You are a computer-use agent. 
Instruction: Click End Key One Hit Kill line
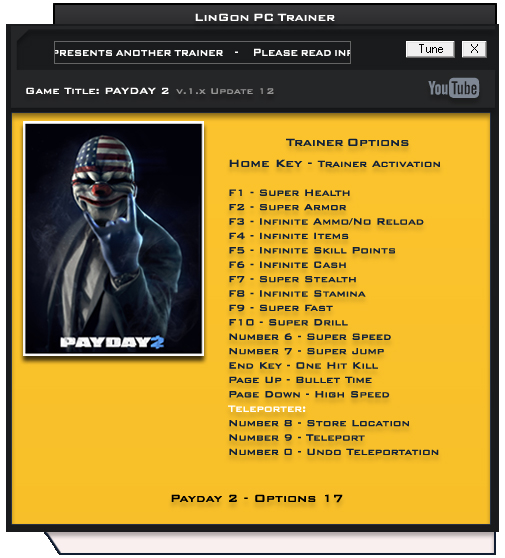tap(304, 365)
